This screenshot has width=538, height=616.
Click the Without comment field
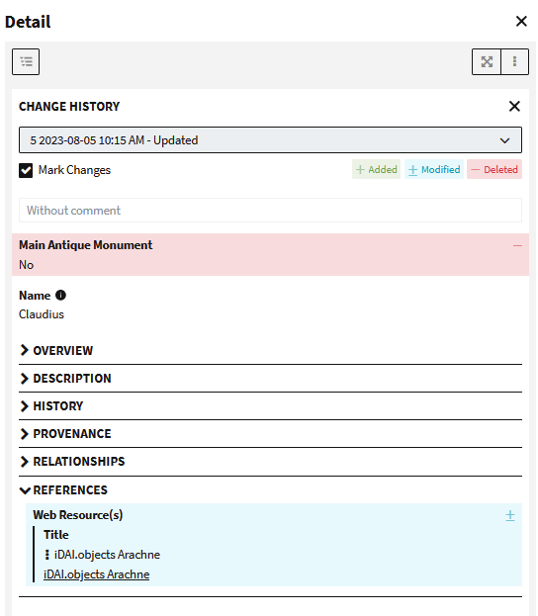pyautogui.click(x=270, y=210)
